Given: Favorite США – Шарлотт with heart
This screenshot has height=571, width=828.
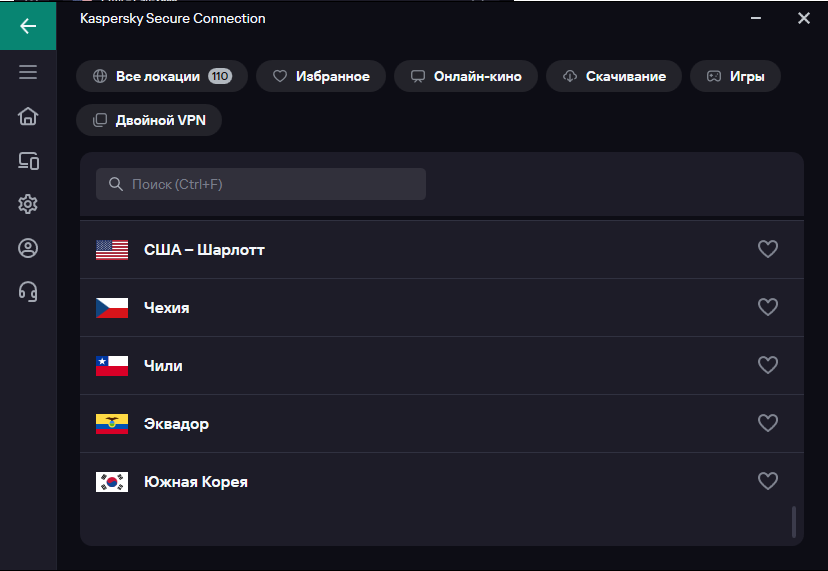Looking at the screenshot, I should click(768, 249).
